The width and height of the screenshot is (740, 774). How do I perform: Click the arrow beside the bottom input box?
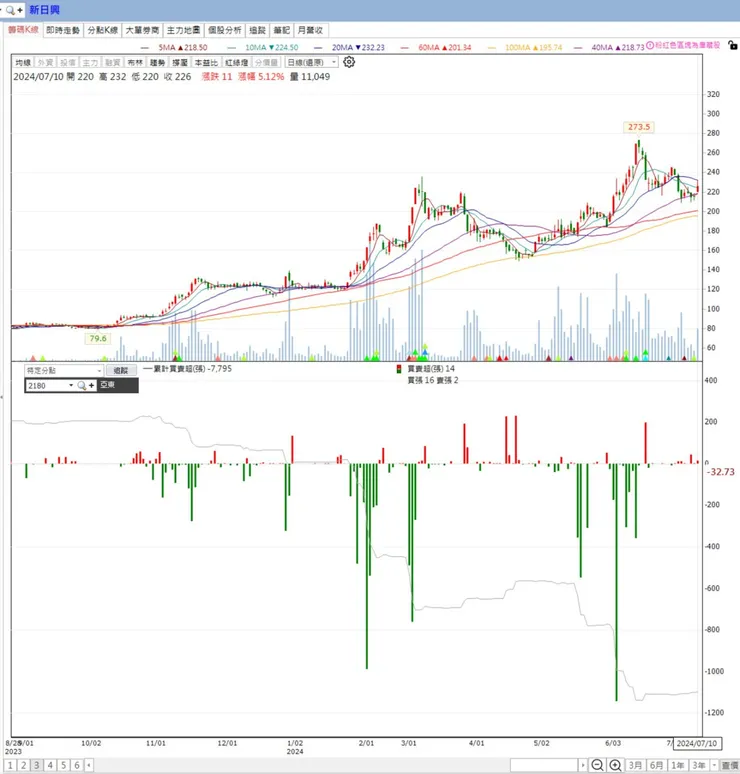click(583, 765)
